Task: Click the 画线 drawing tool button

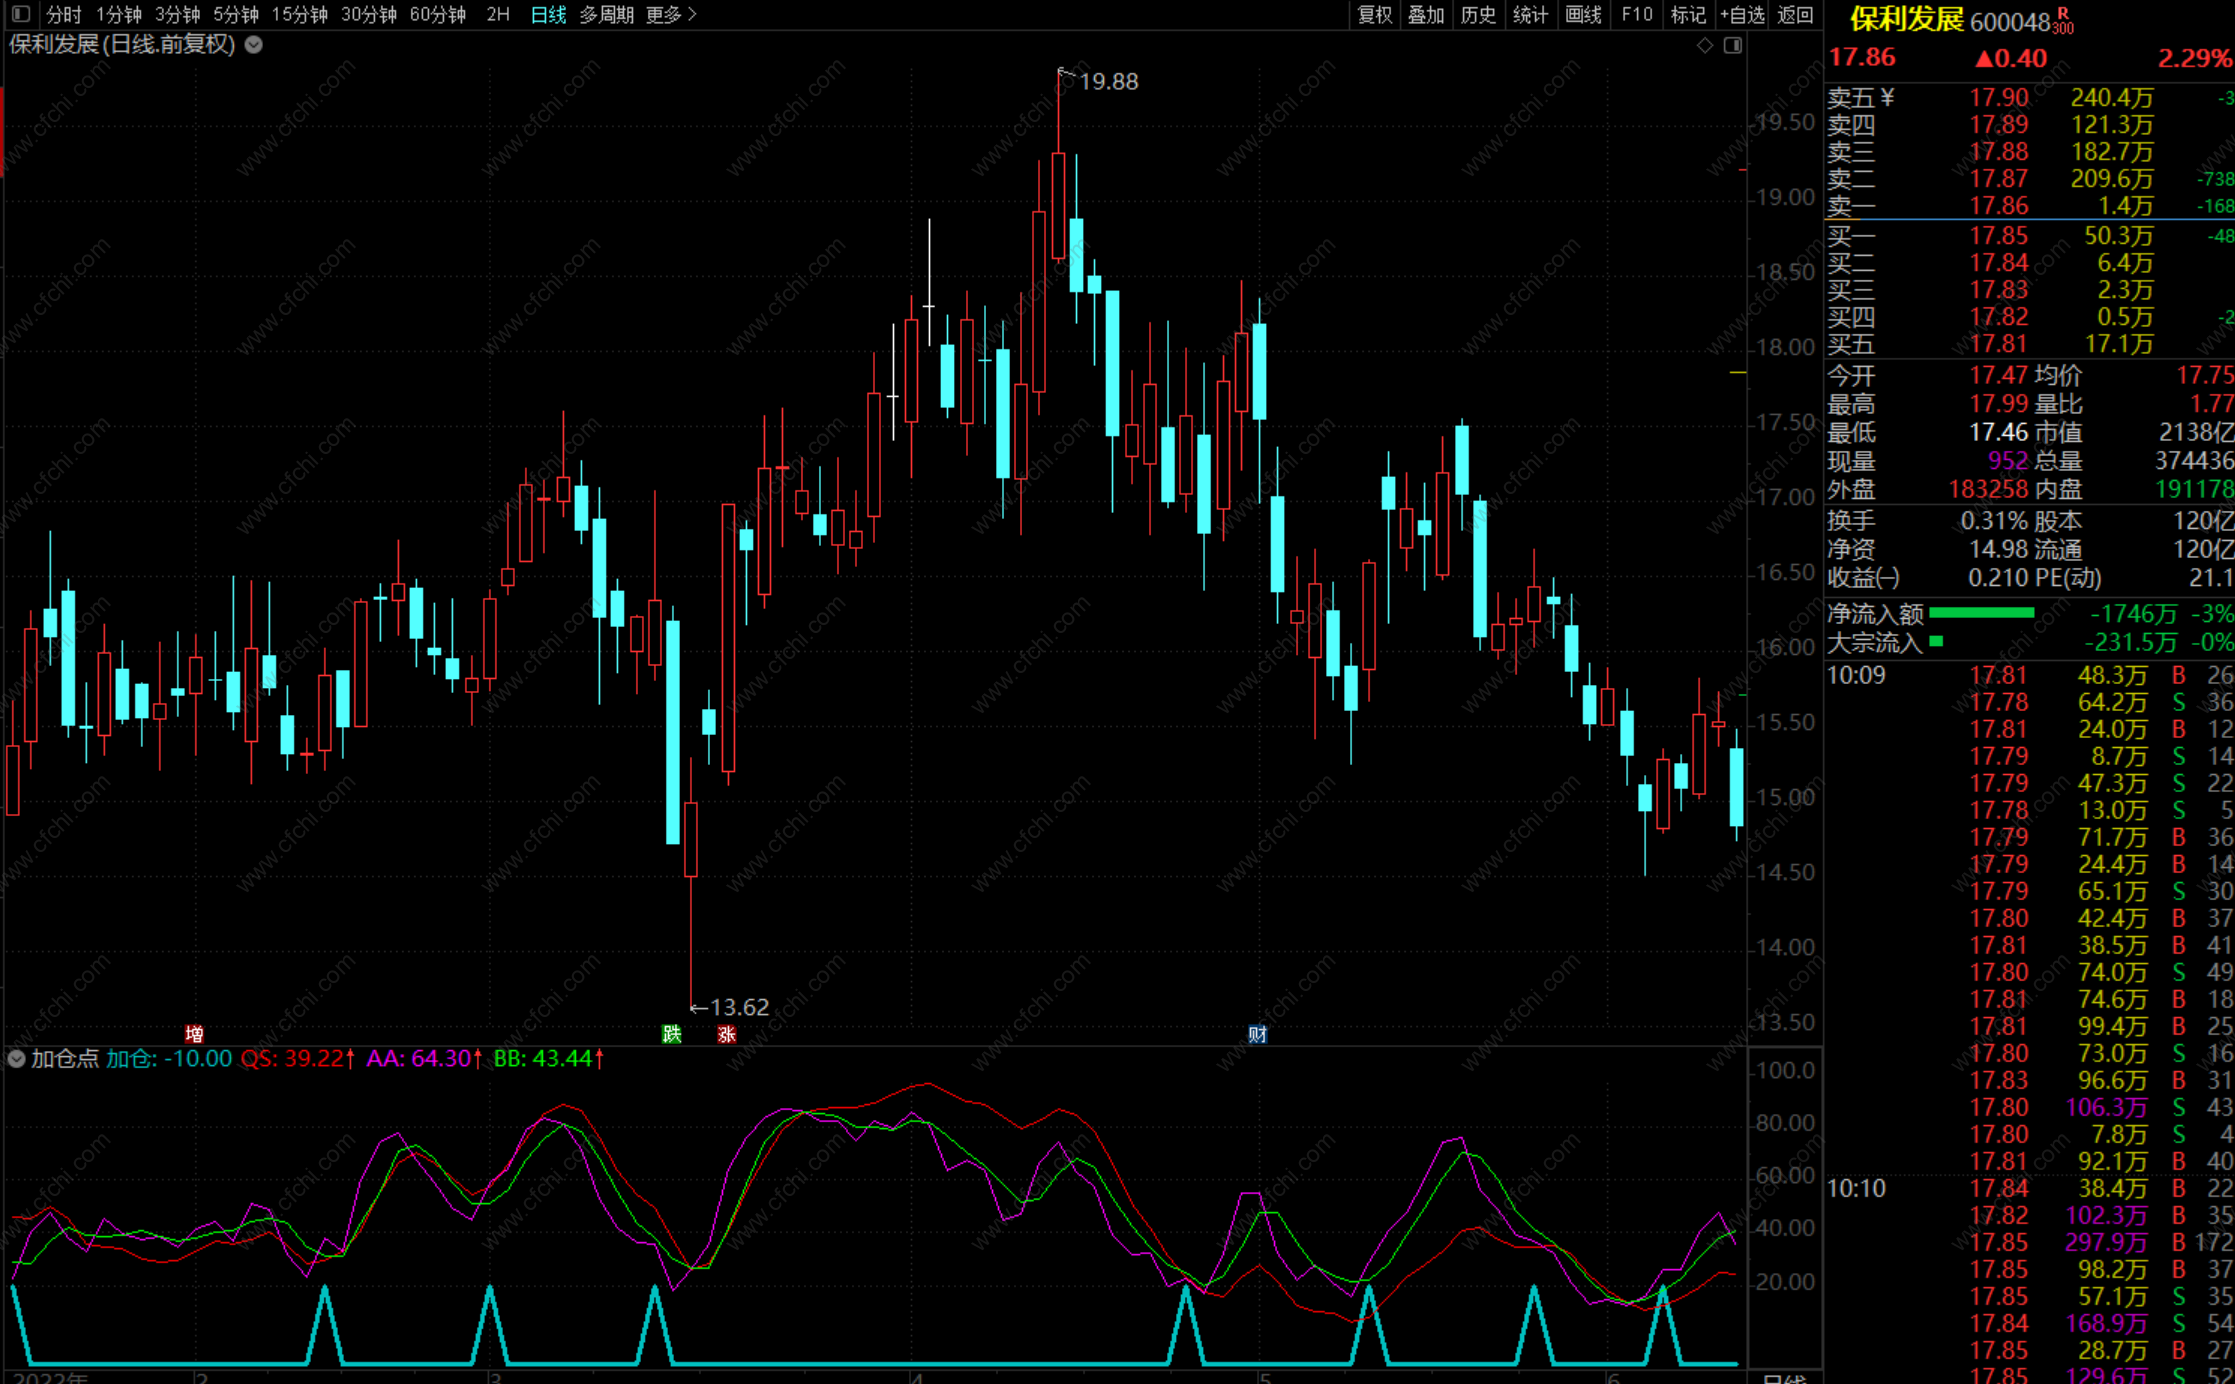Action: tap(1583, 14)
